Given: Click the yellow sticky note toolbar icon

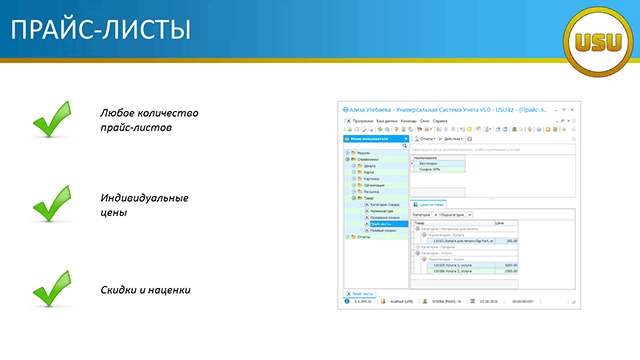Looking at the screenshot, I should tap(469, 129).
